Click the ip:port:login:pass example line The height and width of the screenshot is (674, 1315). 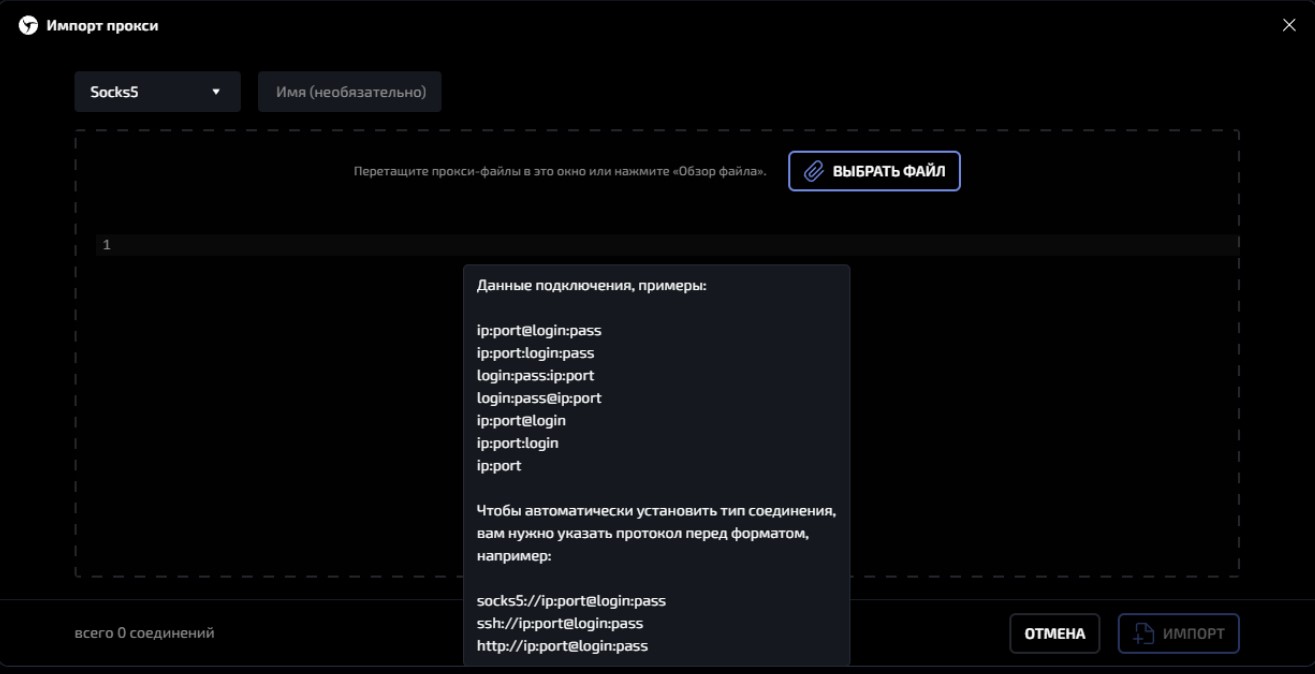click(x=536, y=353)
